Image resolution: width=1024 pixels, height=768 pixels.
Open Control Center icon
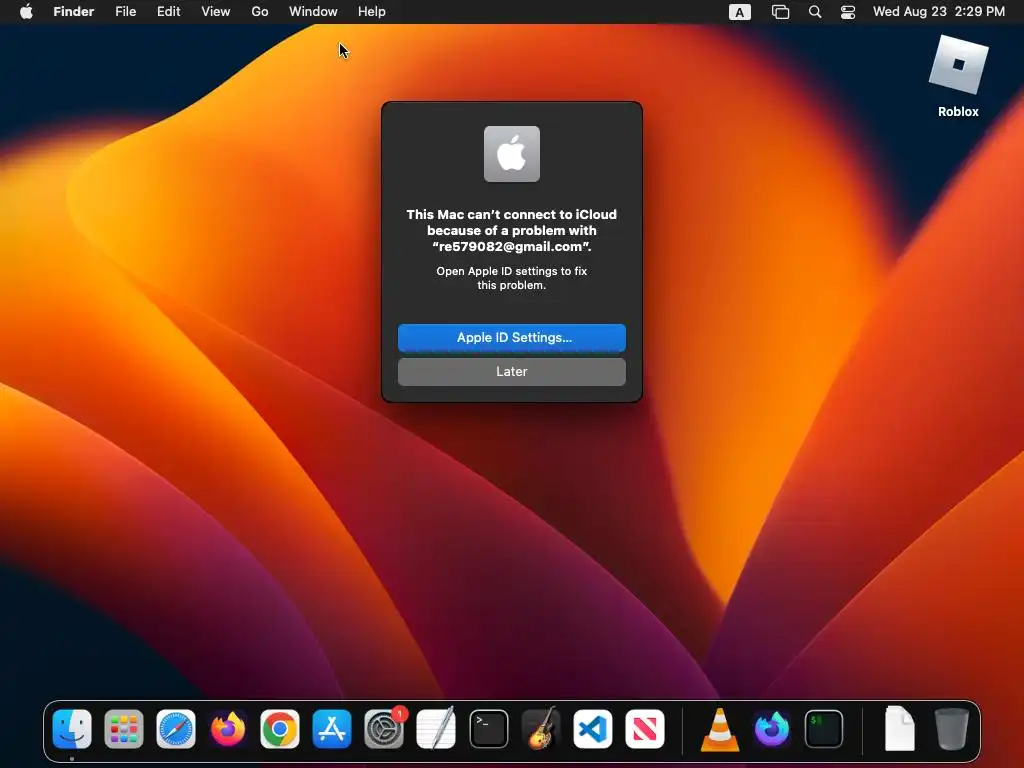[x=848, y=12]
